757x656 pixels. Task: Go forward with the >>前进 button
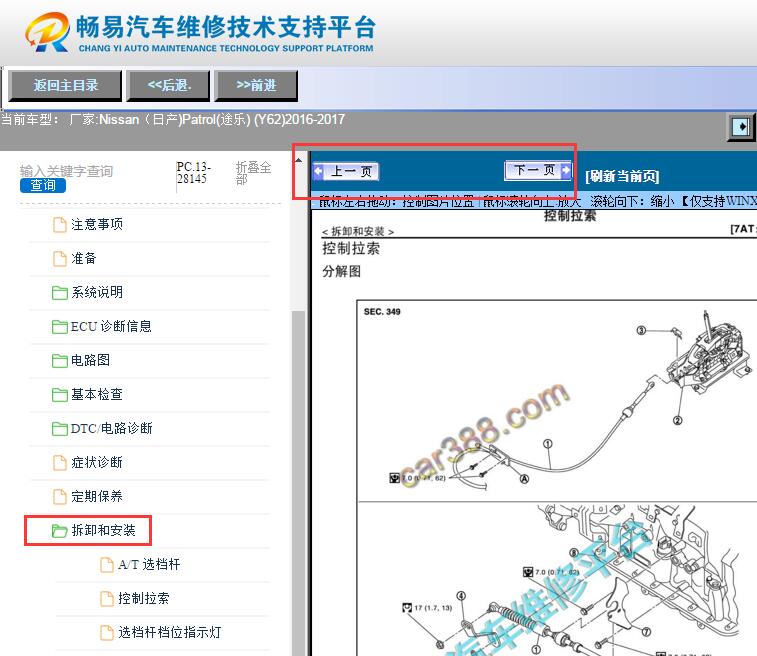click(256, 86)
